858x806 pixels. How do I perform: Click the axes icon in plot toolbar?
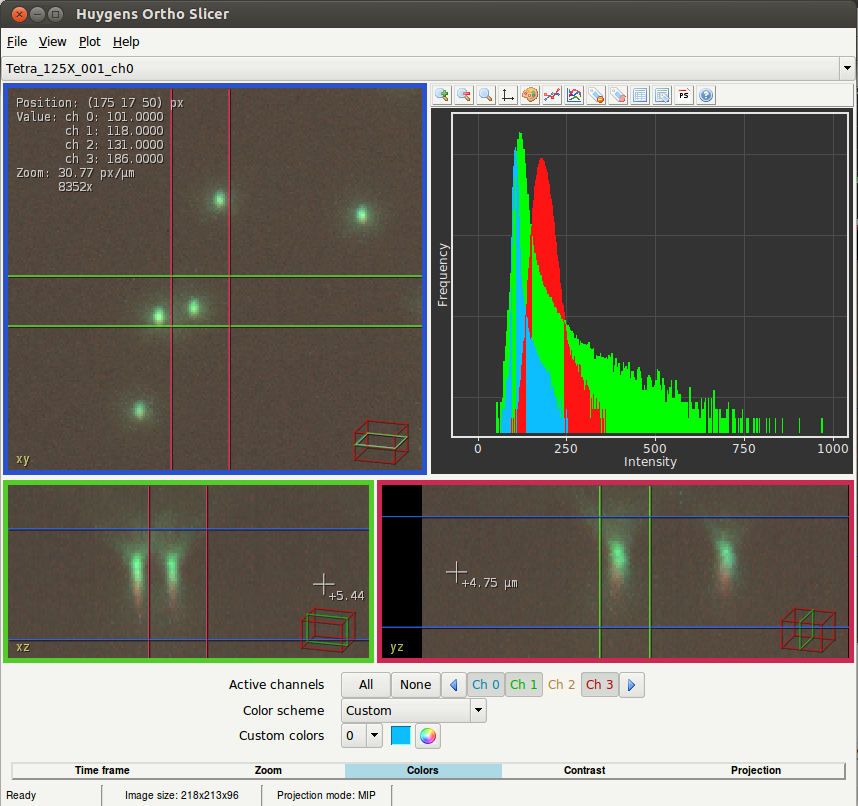pos(508,96)
